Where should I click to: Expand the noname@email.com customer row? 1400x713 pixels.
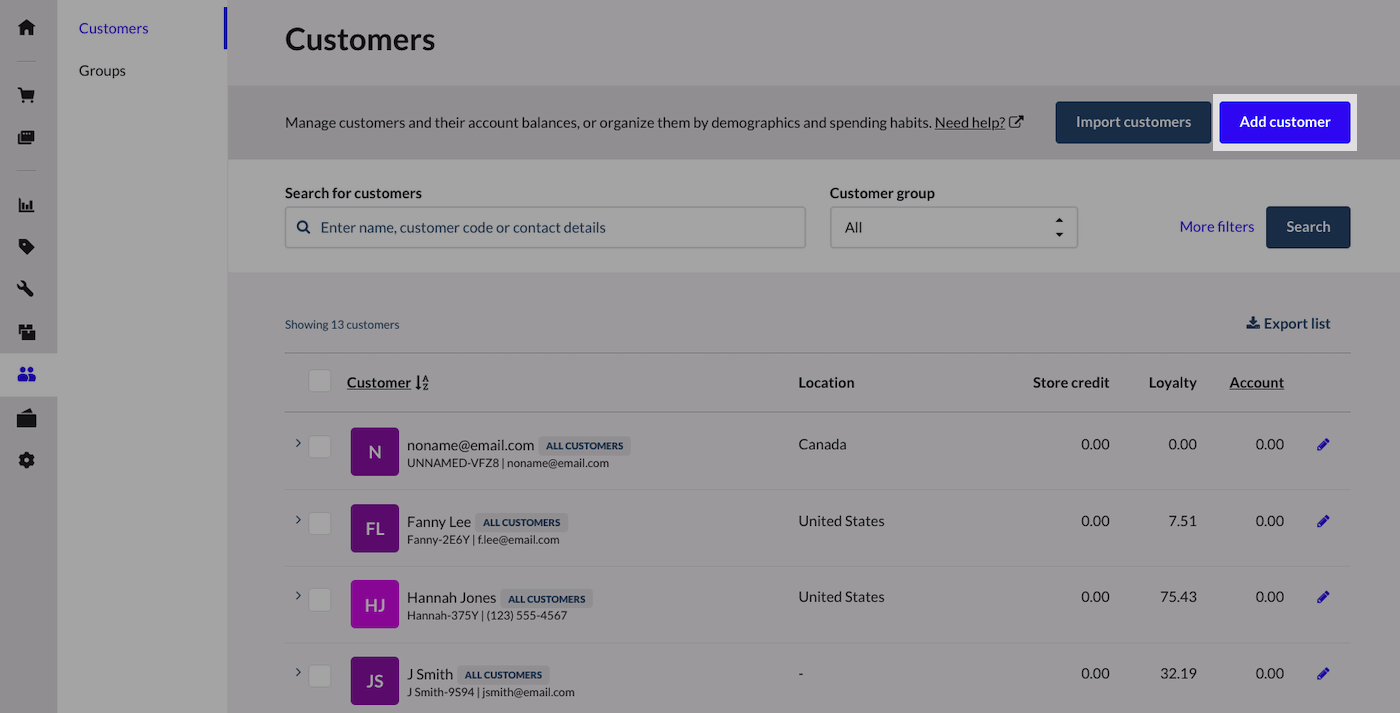point(298,442)
